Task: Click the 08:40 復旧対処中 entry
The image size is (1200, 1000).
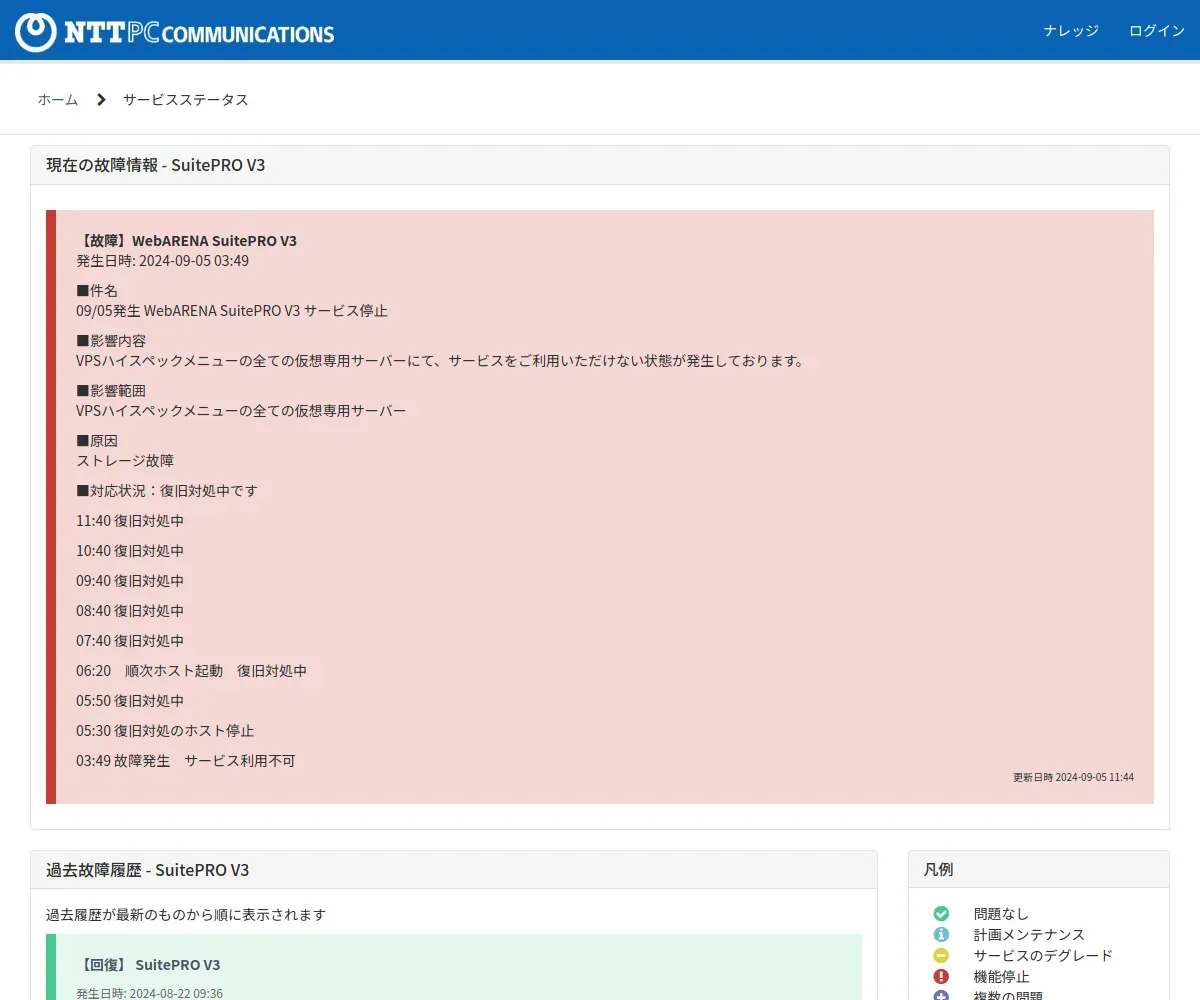Action: coord(130,611)
